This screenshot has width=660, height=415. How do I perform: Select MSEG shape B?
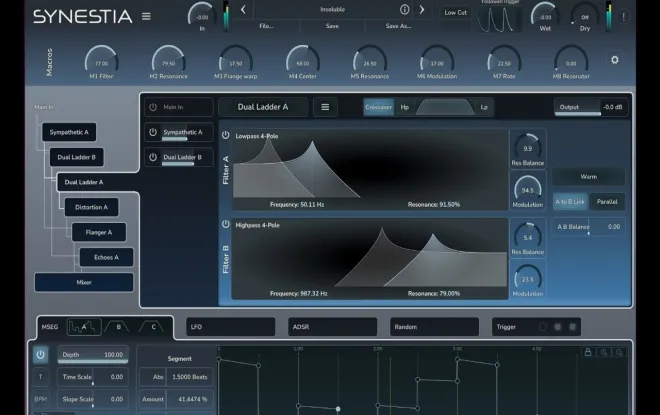[x=118, y=327]
